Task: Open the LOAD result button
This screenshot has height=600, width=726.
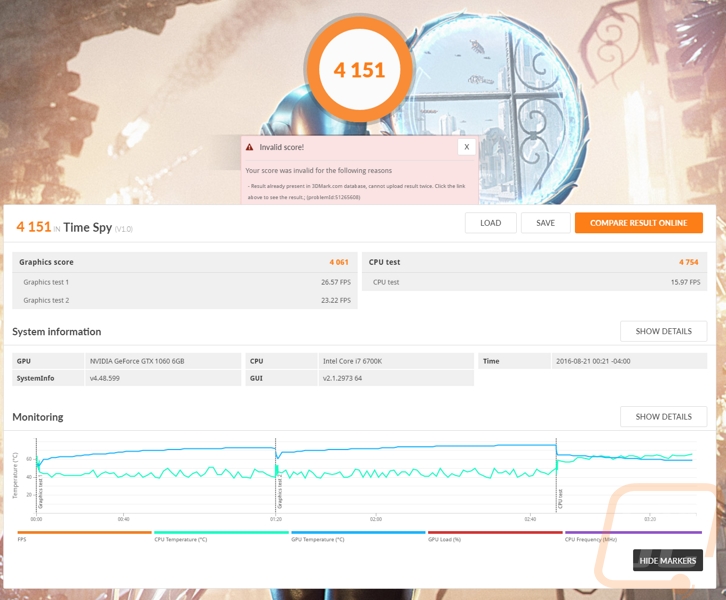Action: [x=490, y=223]
